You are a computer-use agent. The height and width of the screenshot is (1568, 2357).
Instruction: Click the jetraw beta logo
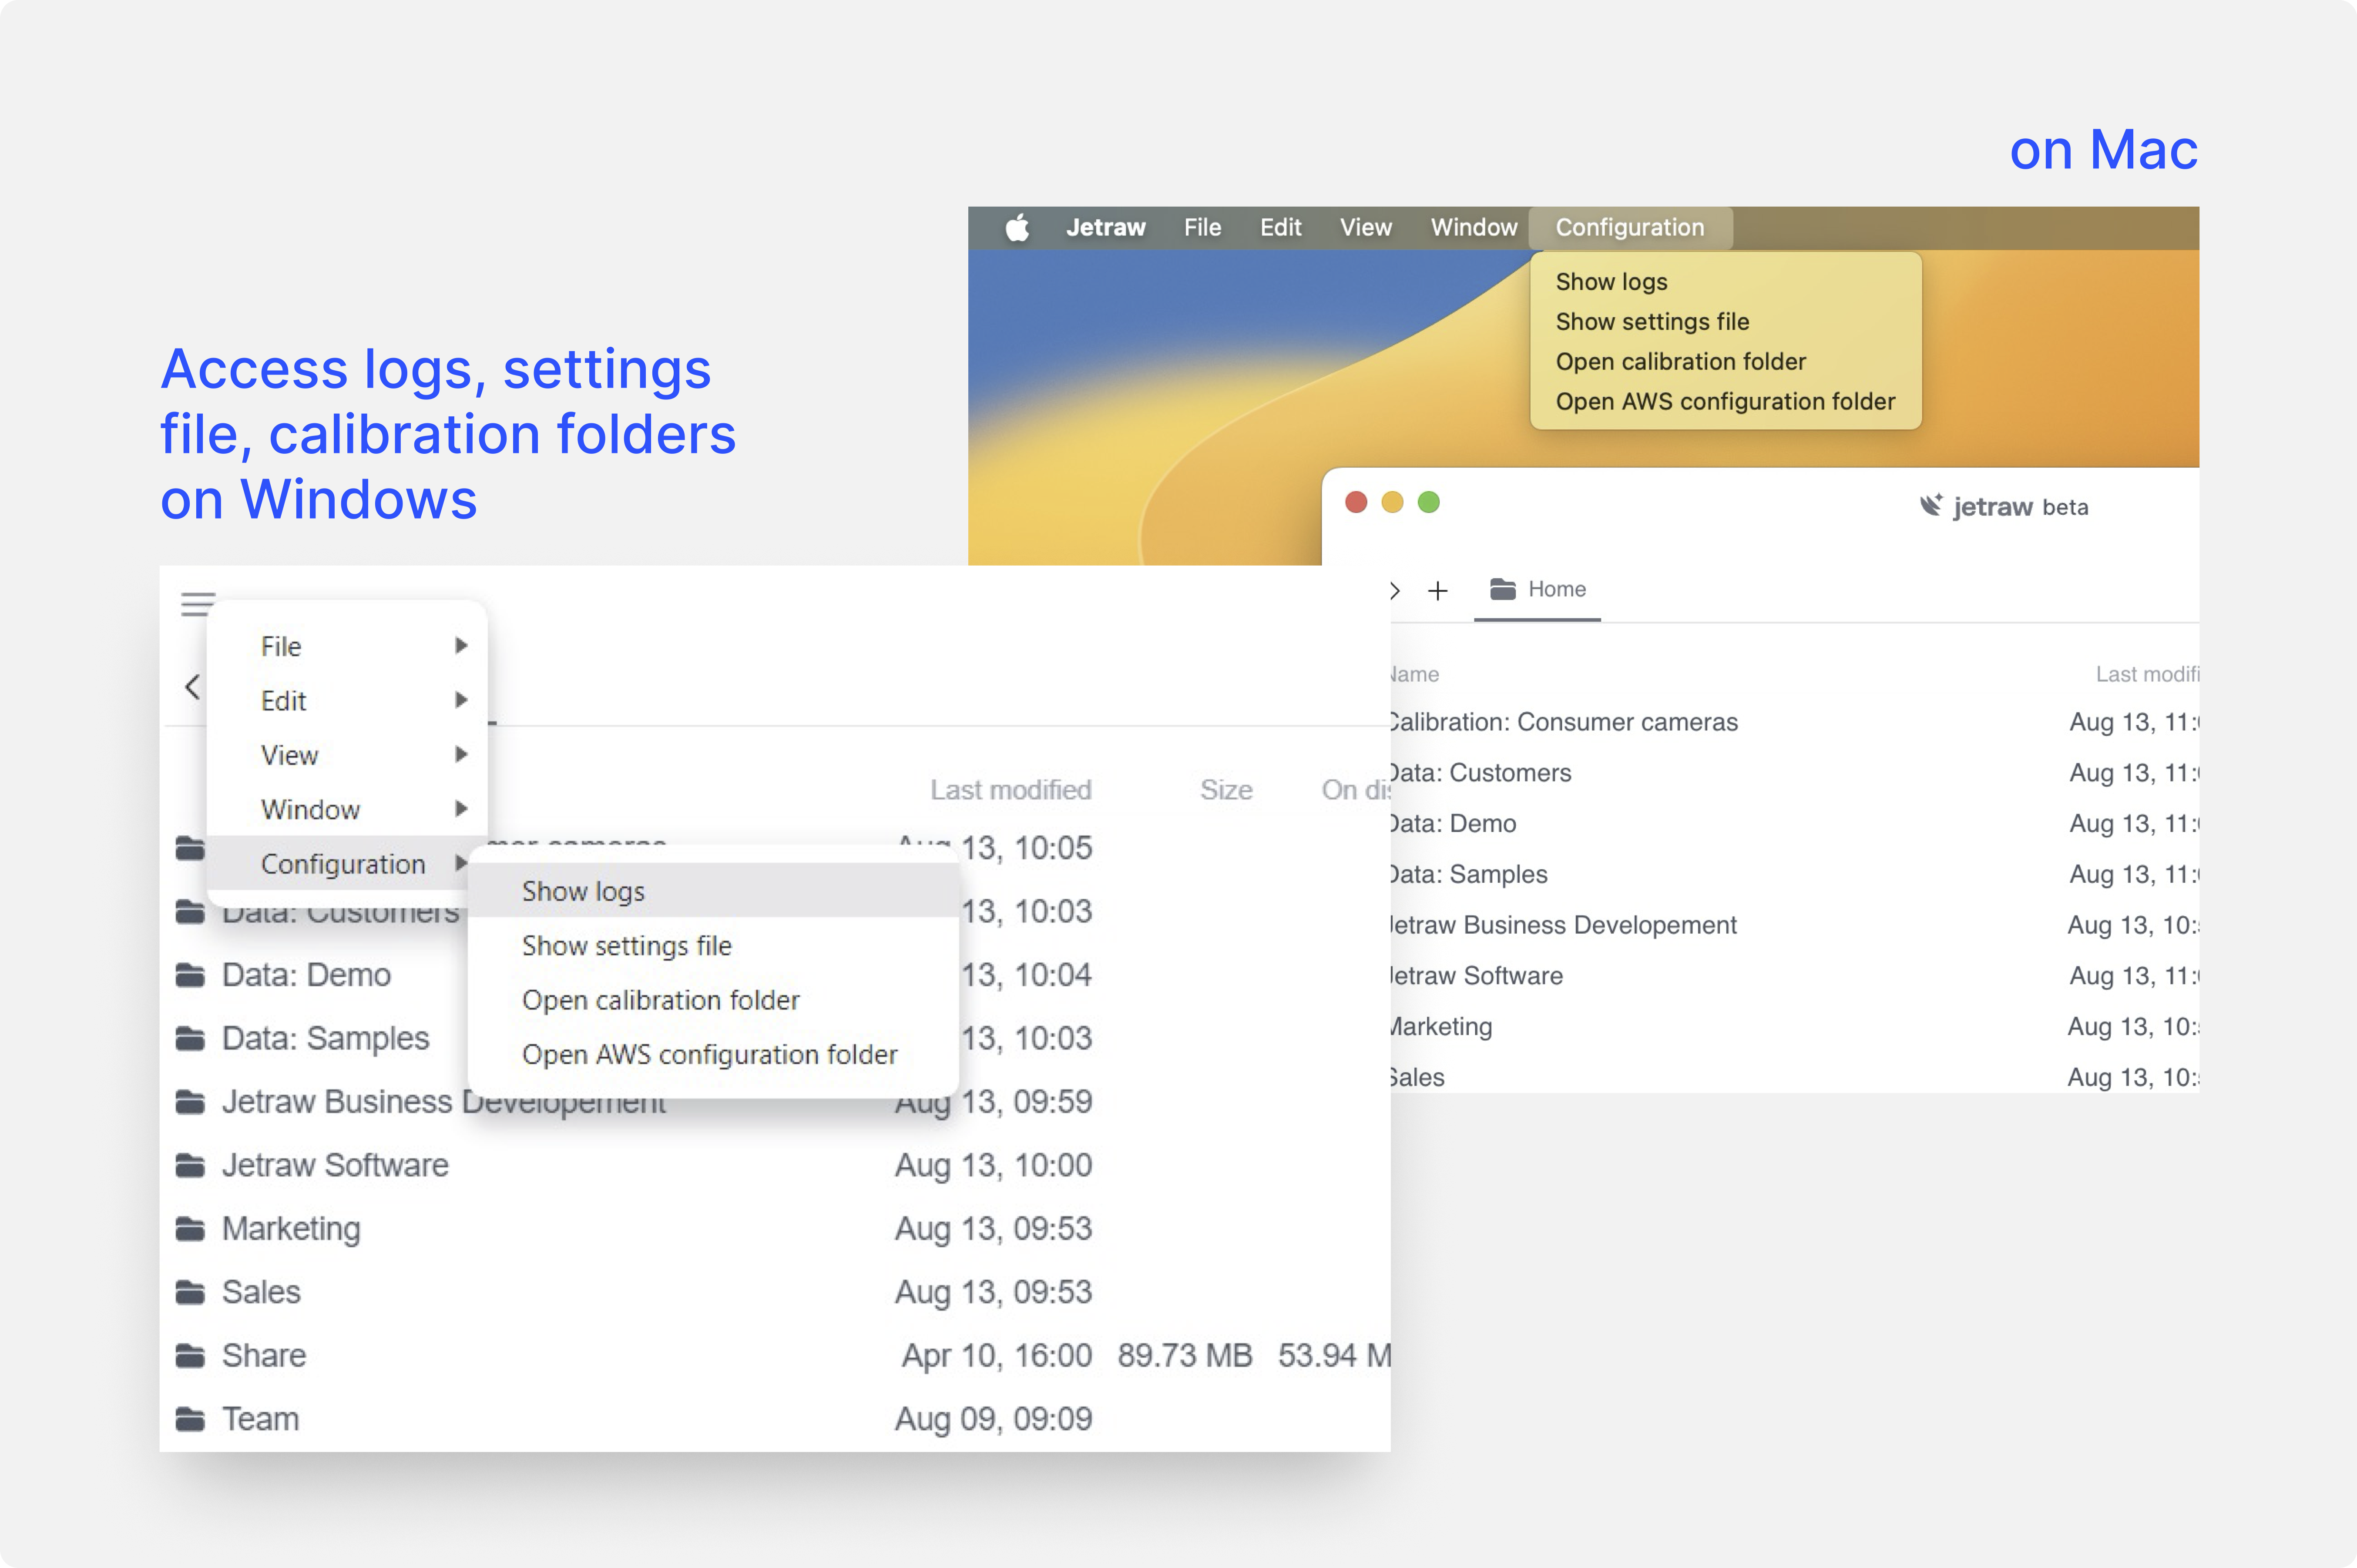(2003, 507)
